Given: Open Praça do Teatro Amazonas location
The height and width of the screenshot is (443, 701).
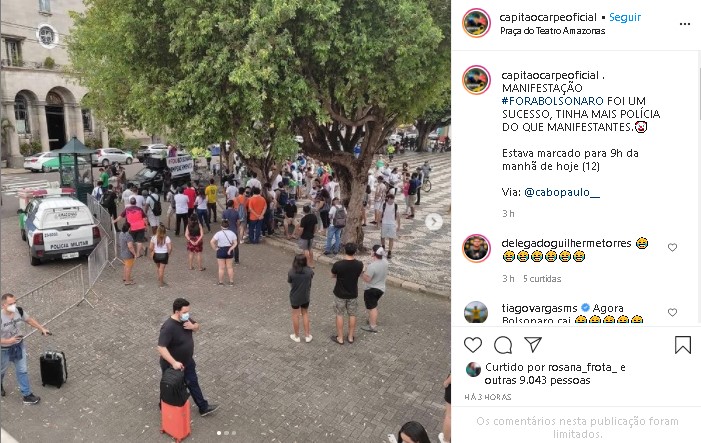Looking at the screenshot, I should coord(553,31).
